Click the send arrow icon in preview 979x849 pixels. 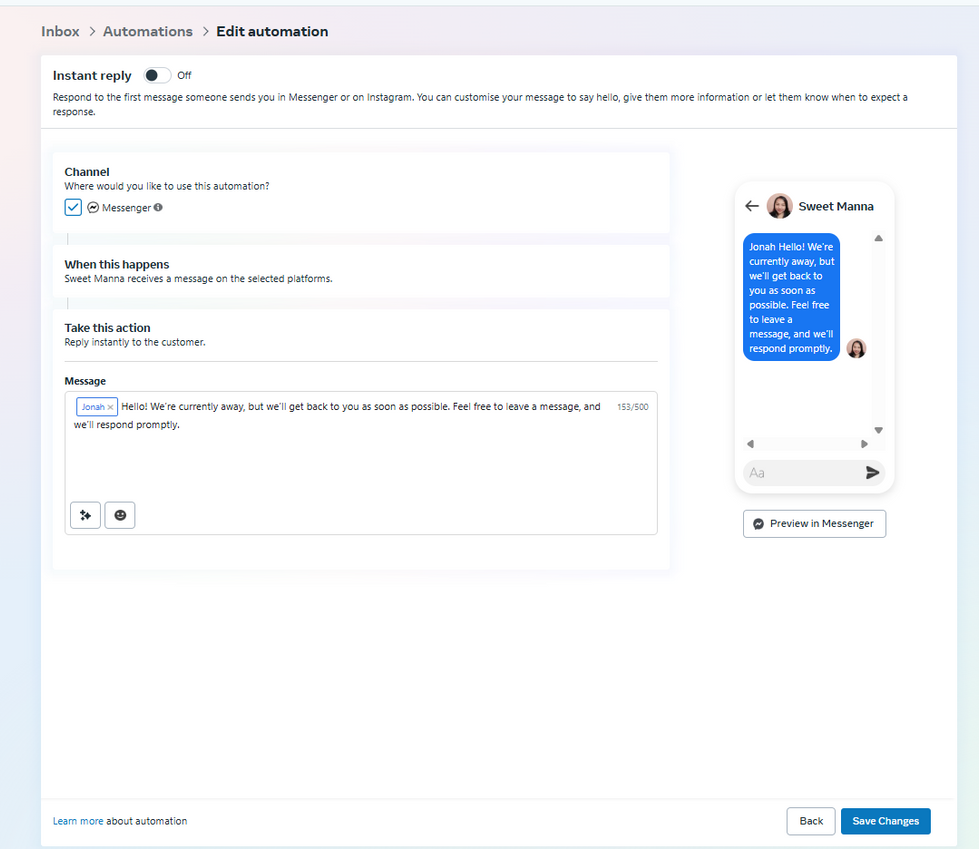coord(872,473)
